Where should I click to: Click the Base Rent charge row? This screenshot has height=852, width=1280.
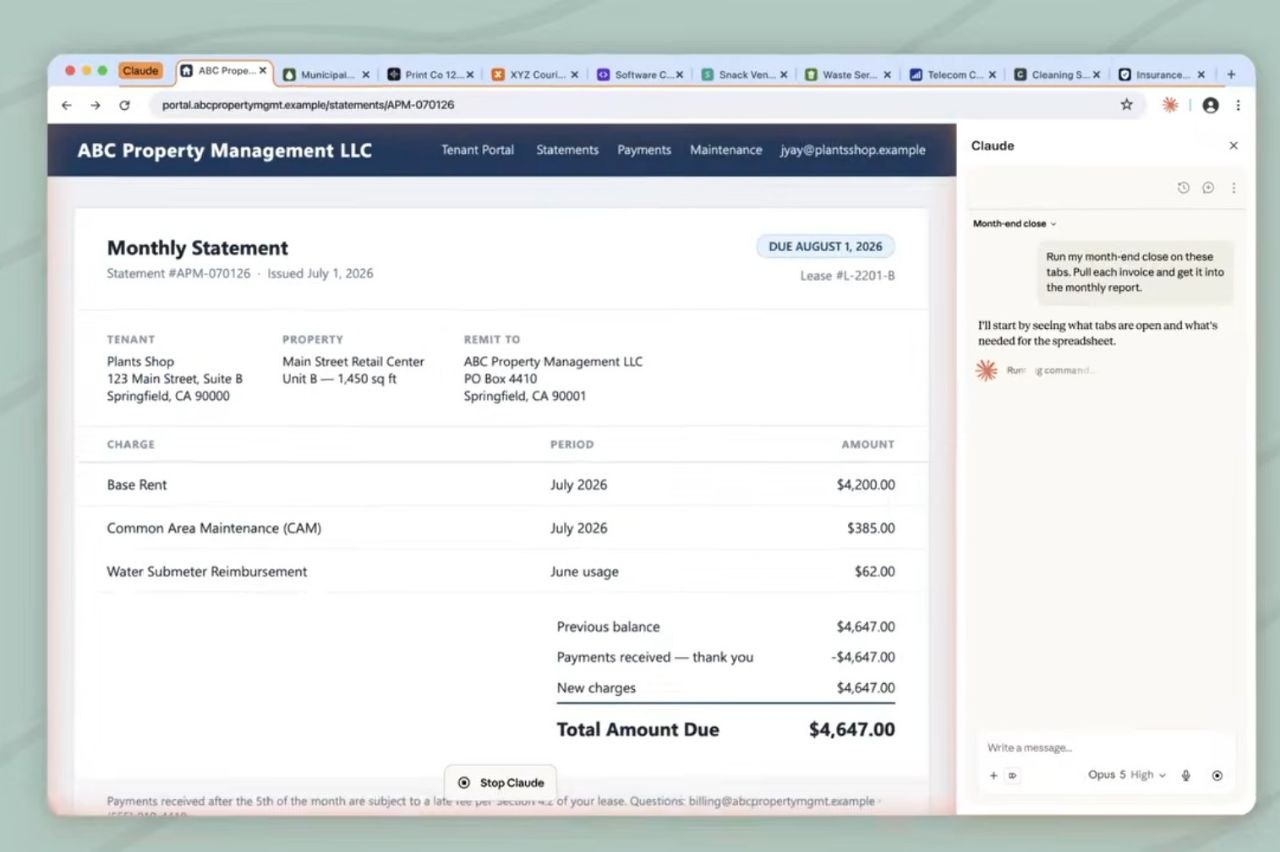coord(501,485)
